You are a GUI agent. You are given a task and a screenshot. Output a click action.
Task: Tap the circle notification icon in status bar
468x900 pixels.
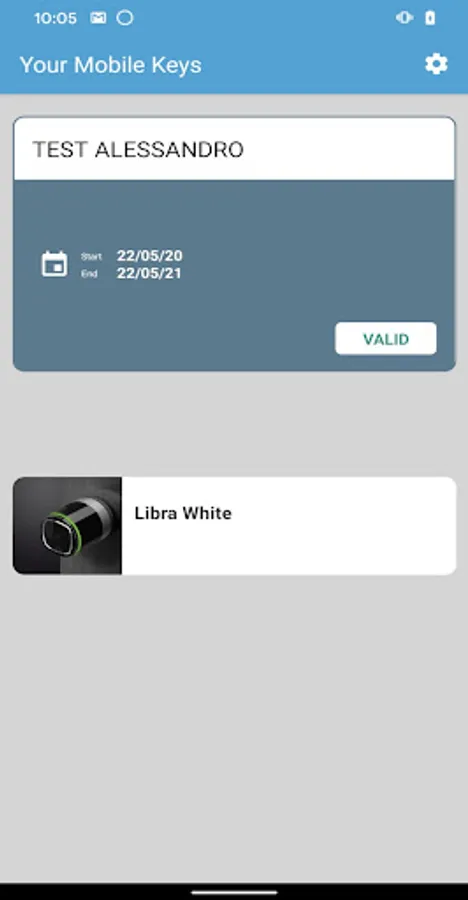pyautogui.click(x=125, y=18)
